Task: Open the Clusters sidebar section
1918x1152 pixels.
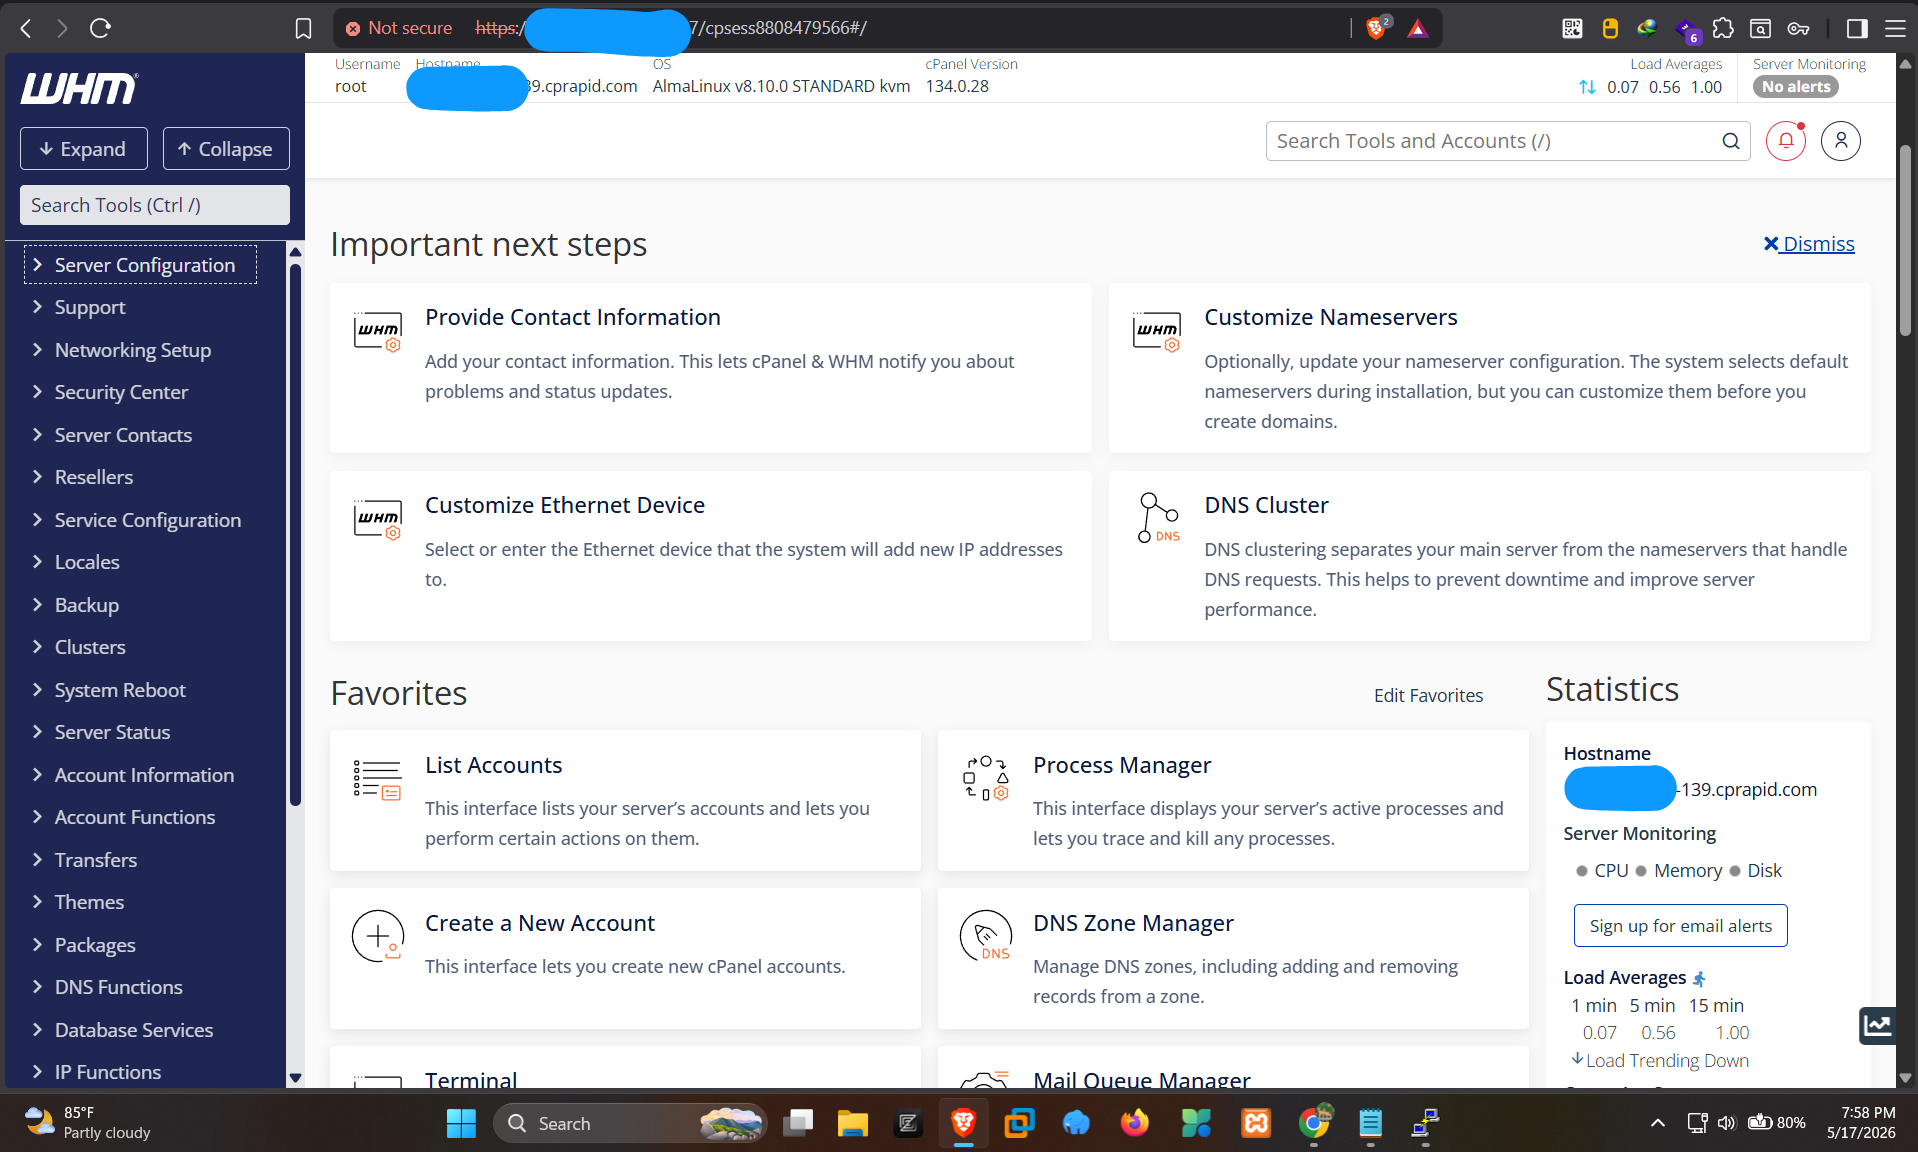Action: click(x=89, y=647)
